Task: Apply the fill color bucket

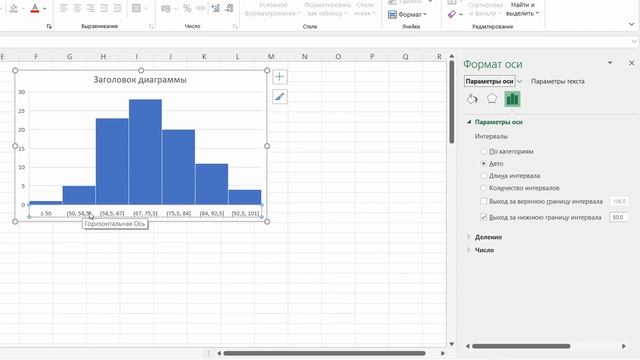Action: [13, 8]
